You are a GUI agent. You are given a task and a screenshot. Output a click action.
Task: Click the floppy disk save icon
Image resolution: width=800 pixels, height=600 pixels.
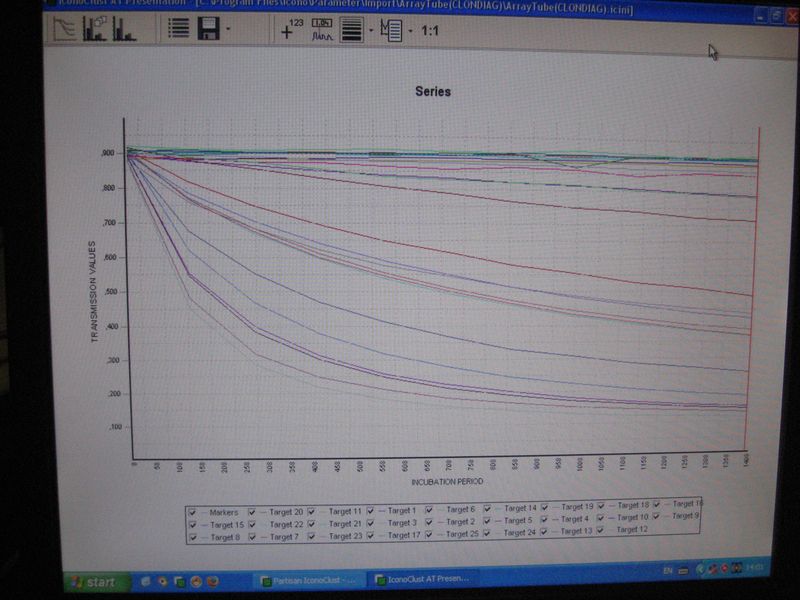pyautogui.click(x=208, y=28)
